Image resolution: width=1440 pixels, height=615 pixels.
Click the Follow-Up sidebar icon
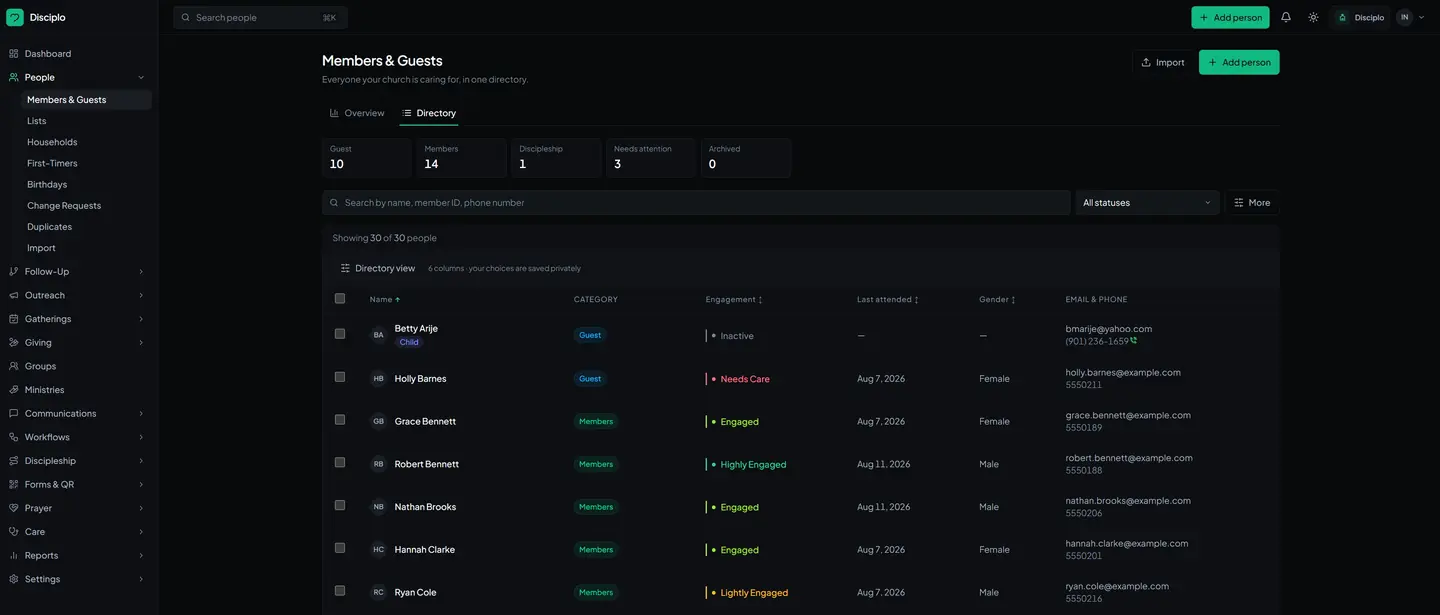pyautogui.click(x=13, y=272)
